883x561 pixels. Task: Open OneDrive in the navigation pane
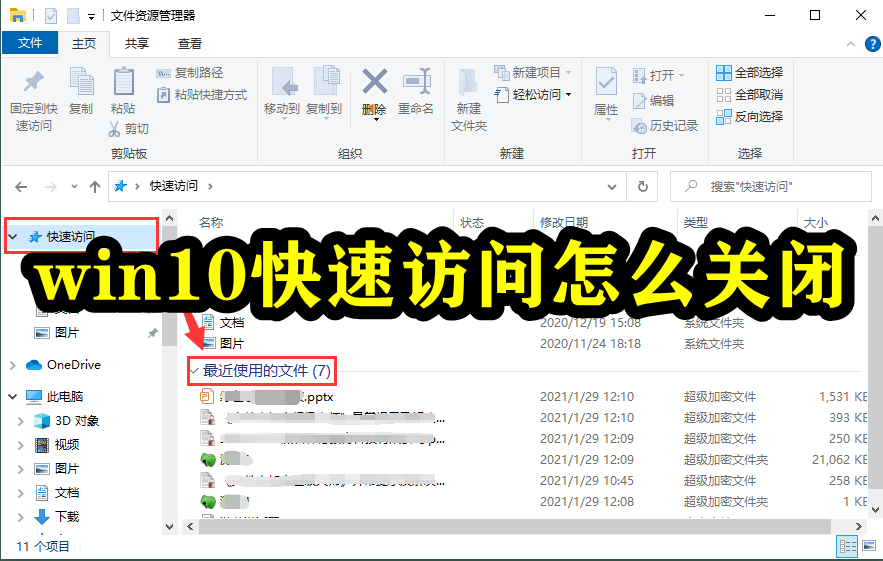click(x=73, y=365)
